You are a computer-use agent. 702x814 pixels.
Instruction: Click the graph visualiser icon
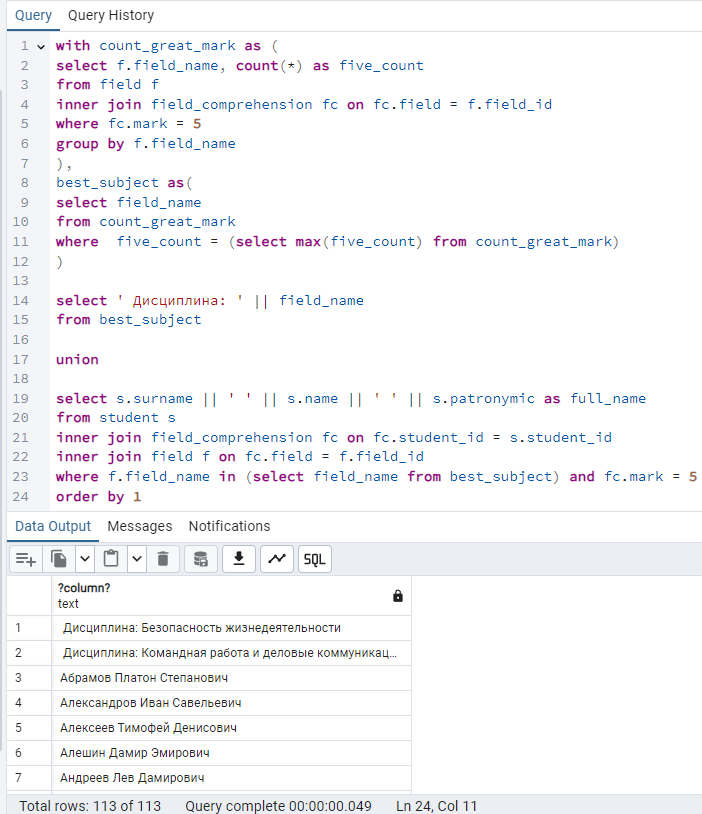click(277, 559)
